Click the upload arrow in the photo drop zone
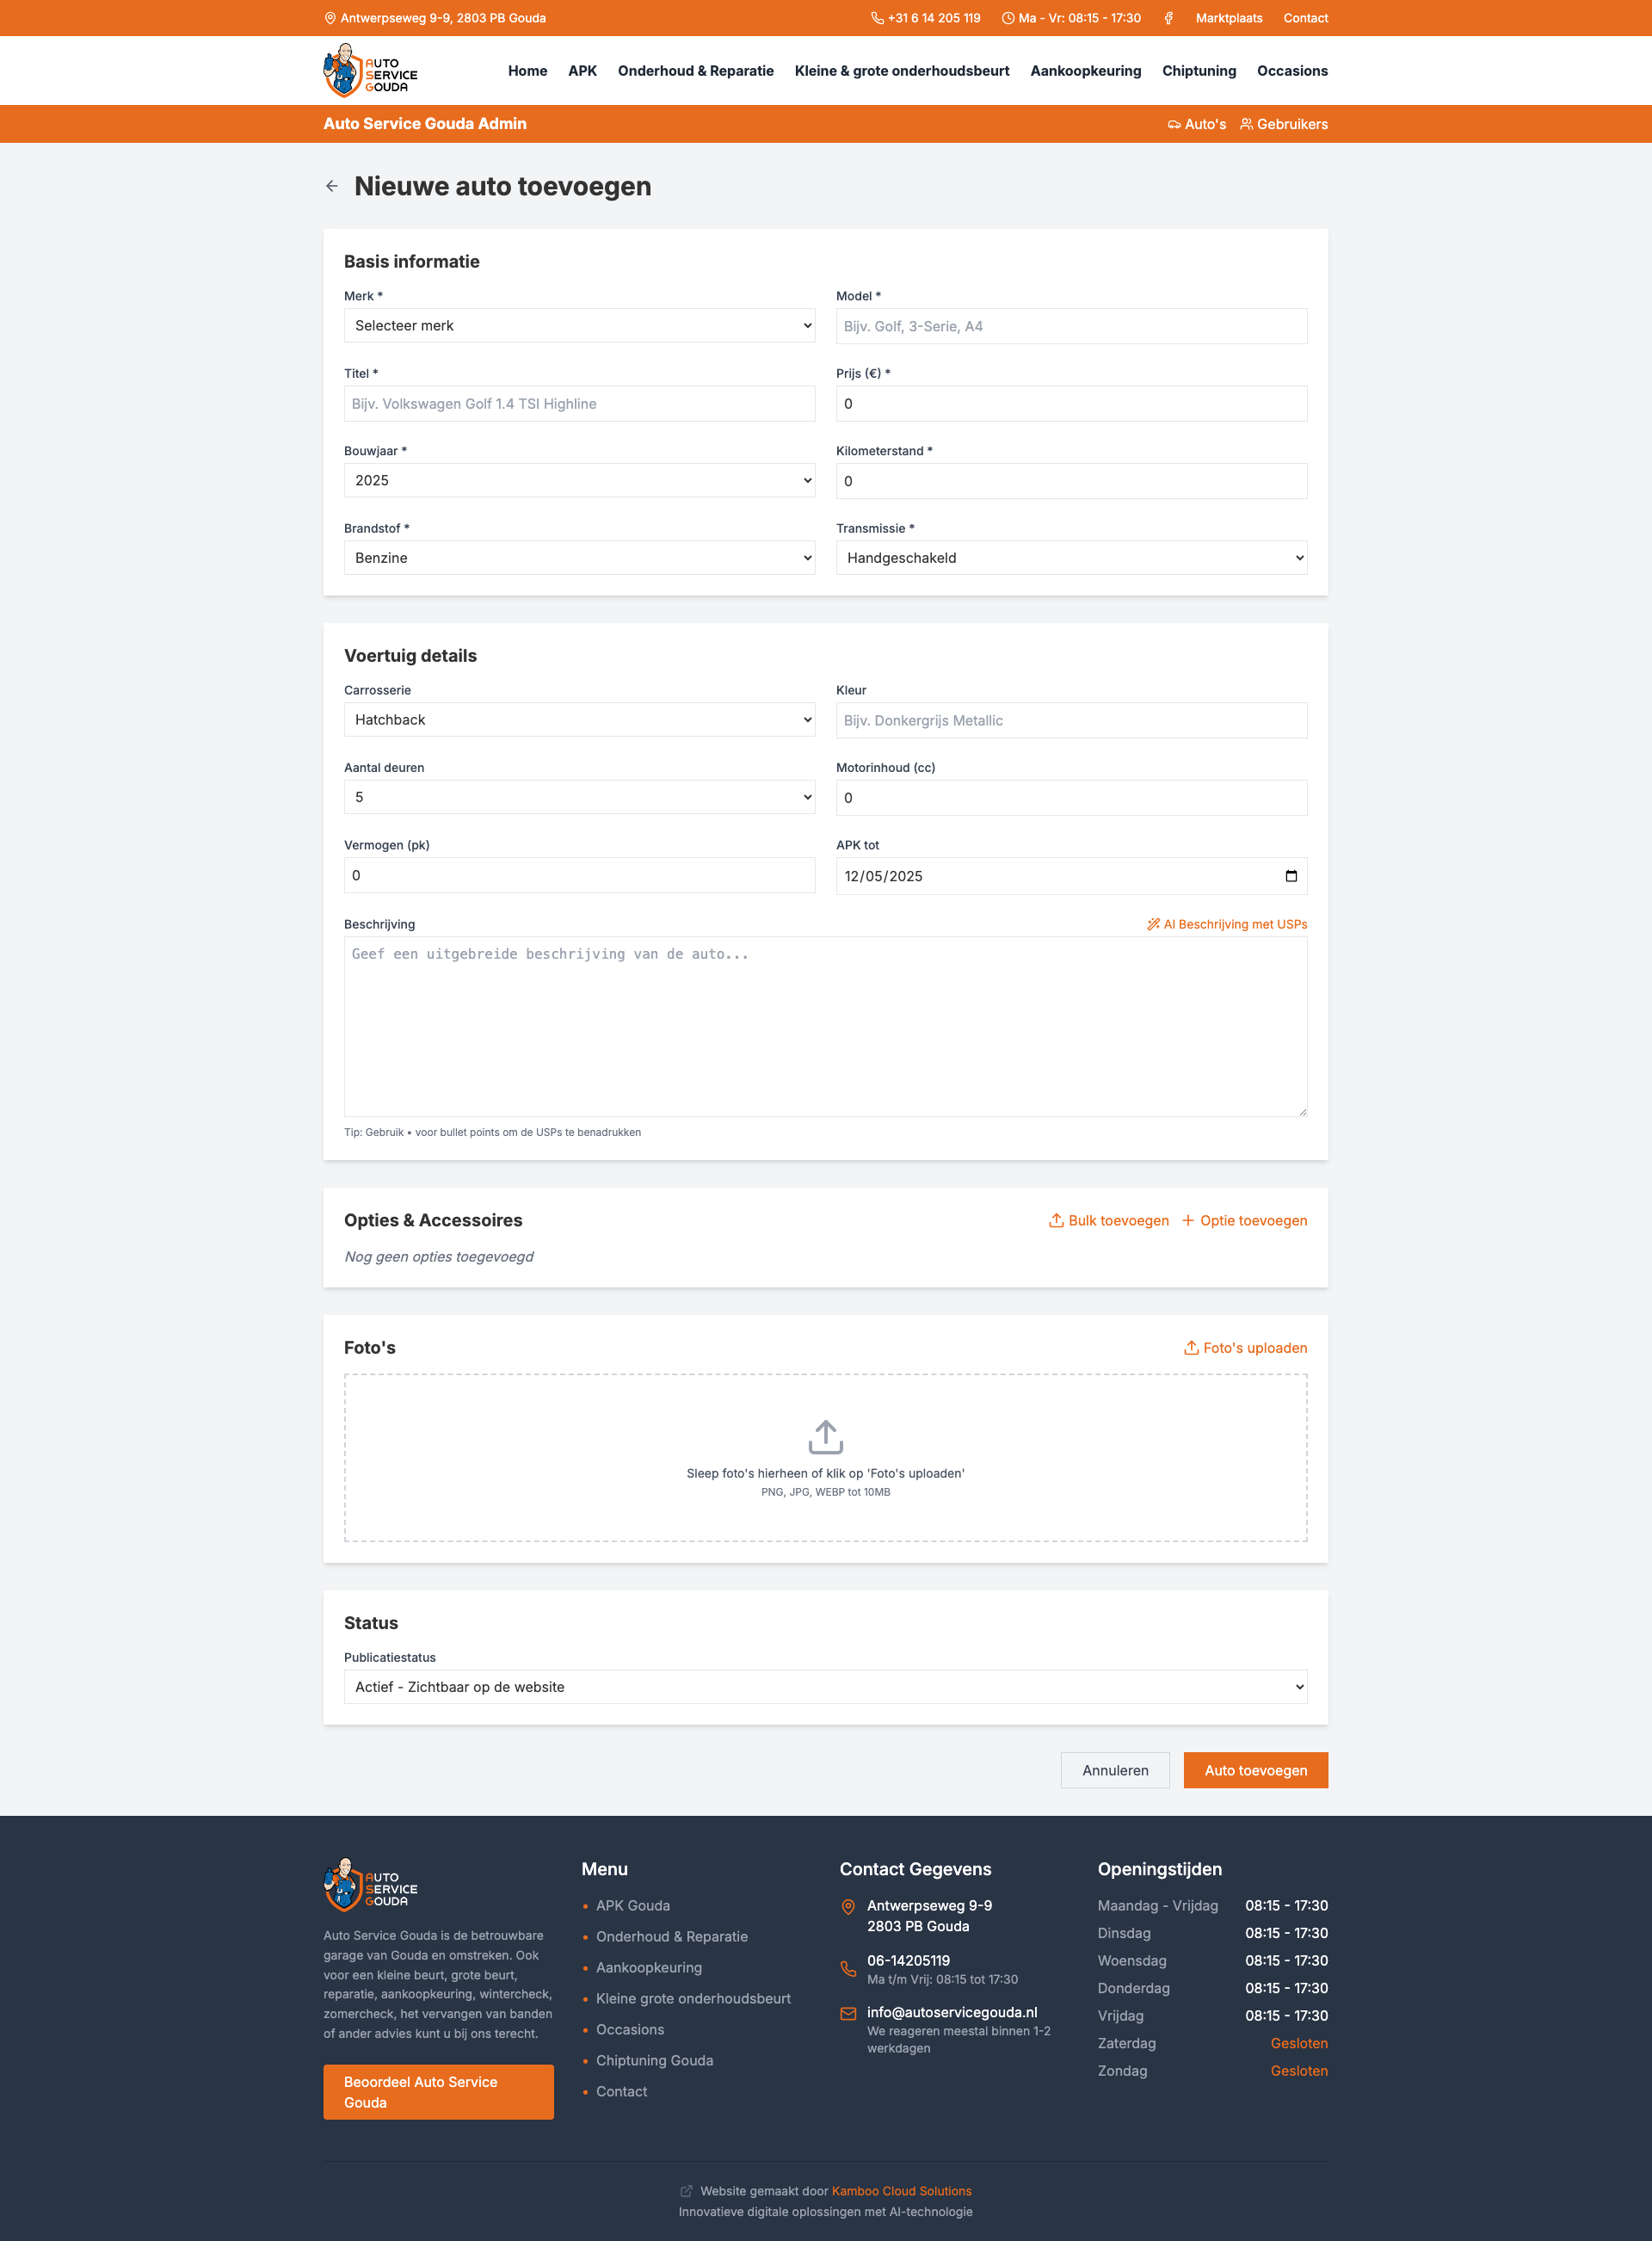This screenshot has height=2241, width=1652. click(x=825, y=1437)
